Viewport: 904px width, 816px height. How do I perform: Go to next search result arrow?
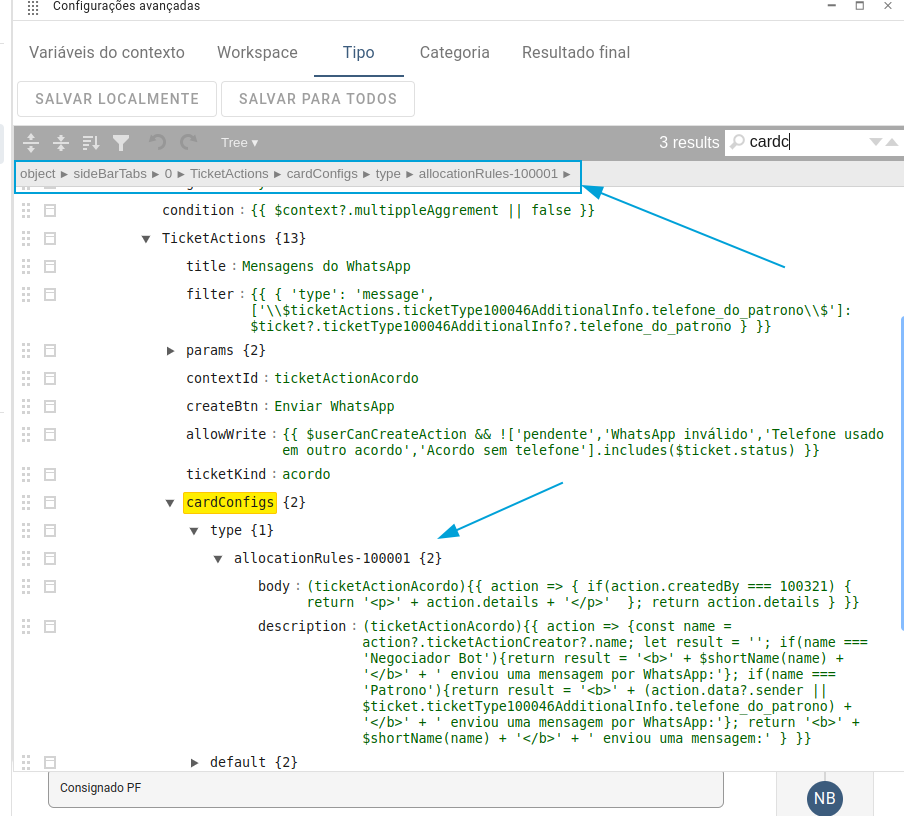coord(875,142)
